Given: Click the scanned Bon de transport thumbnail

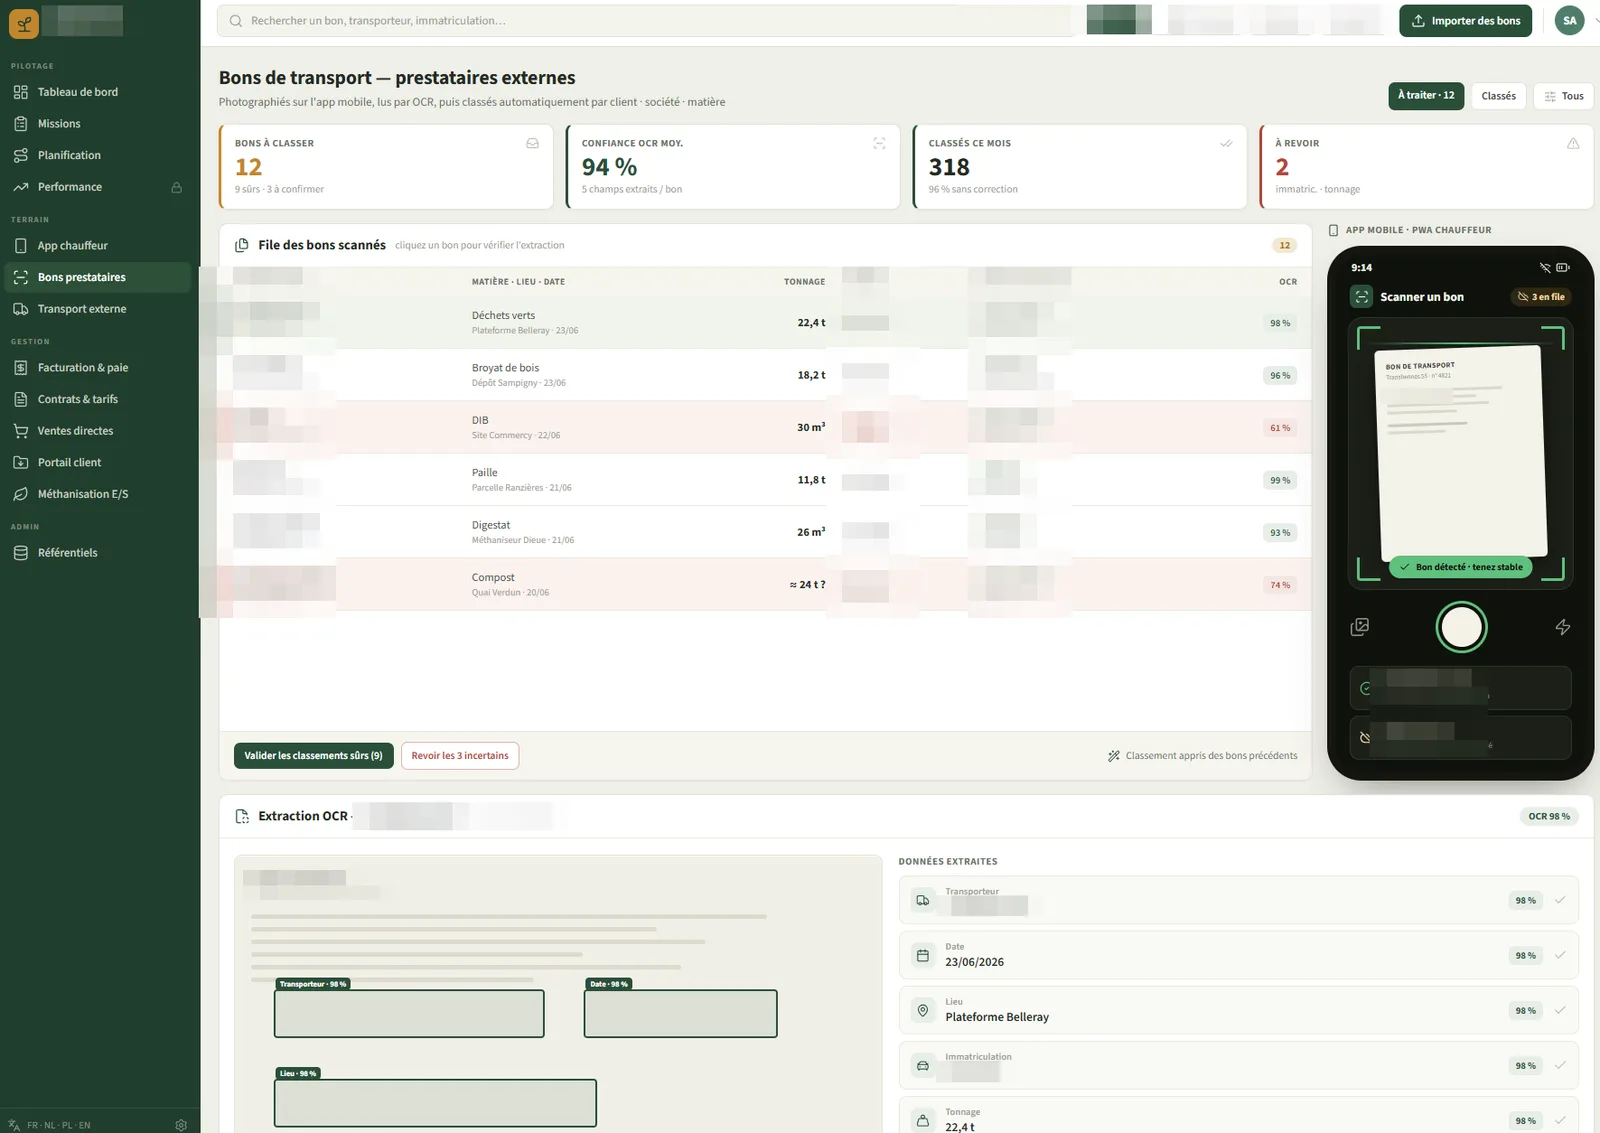Looking at the screenshot, I should (x=1460, y=453).
